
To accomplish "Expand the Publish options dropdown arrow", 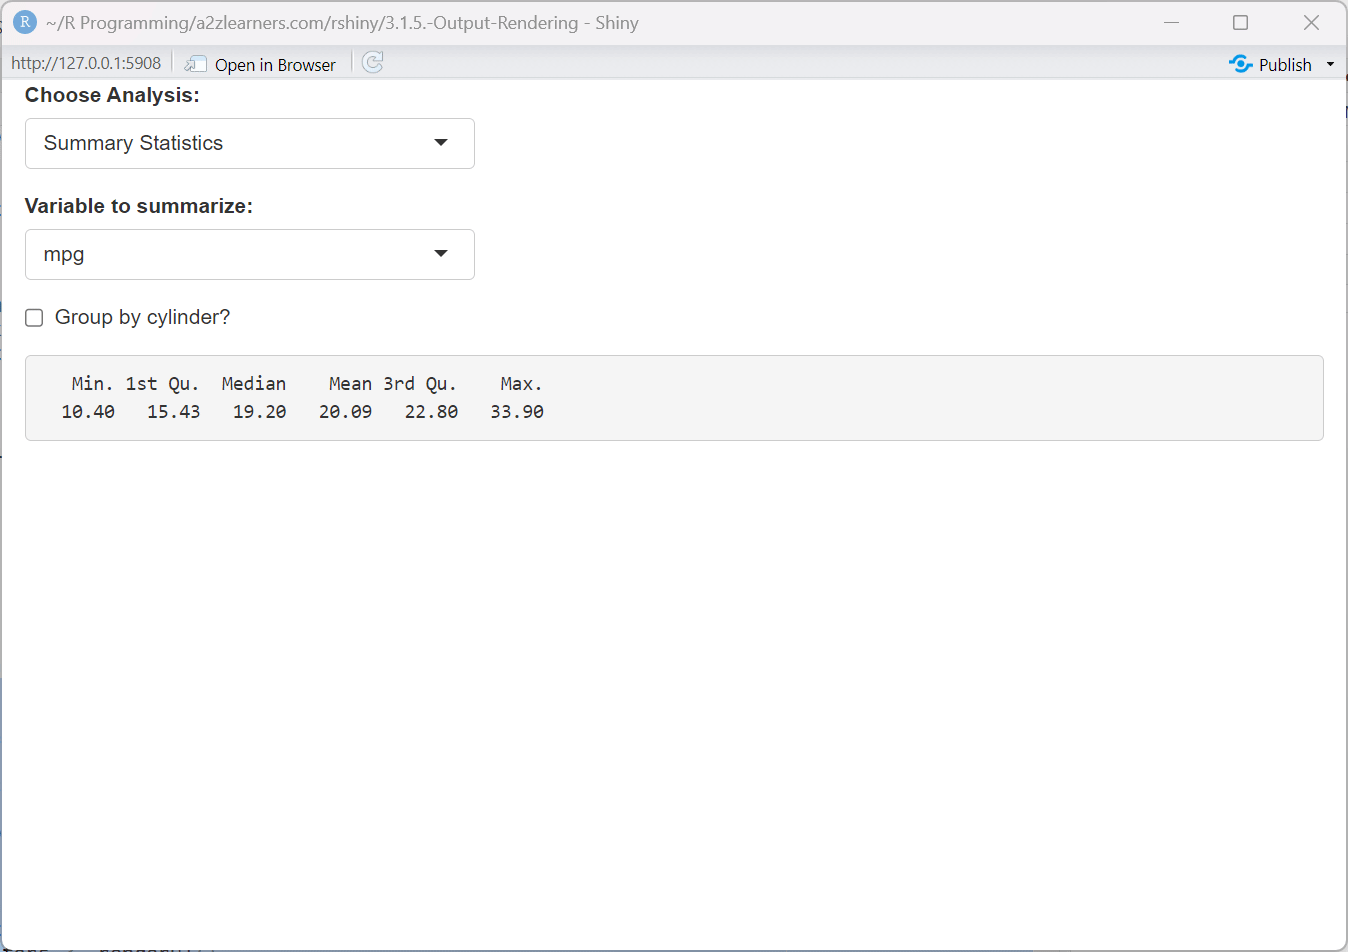I will point(1330,63).
